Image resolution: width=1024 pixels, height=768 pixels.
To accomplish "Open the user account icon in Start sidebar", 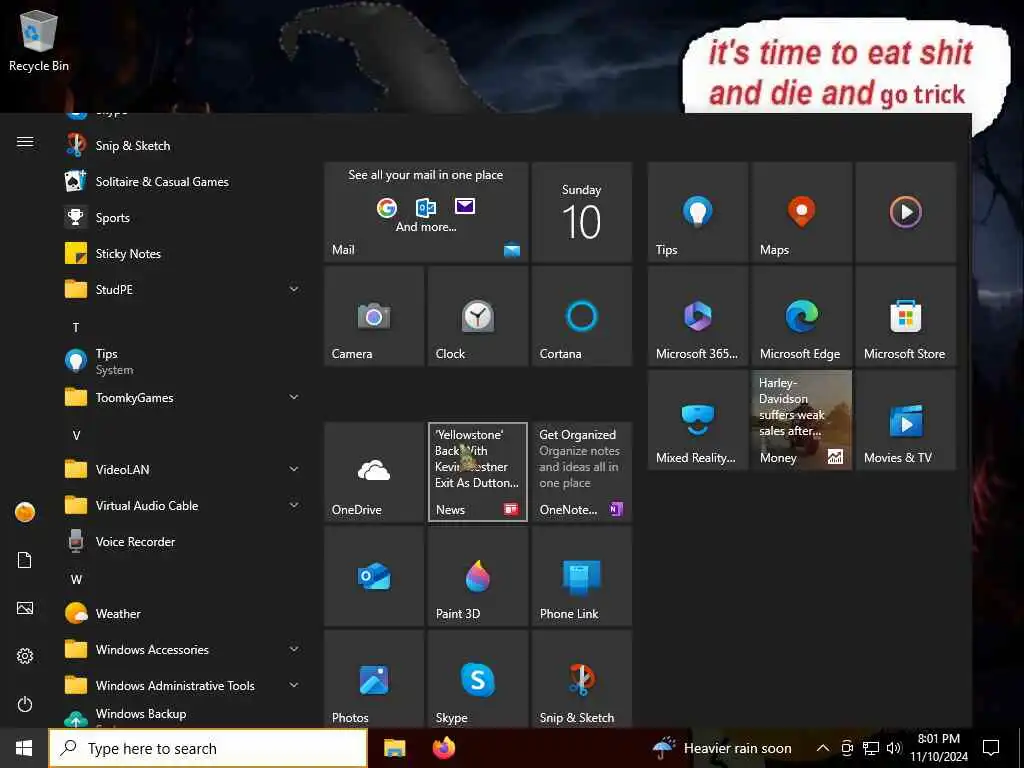I will pyautogui.click(x=25, y=512).
